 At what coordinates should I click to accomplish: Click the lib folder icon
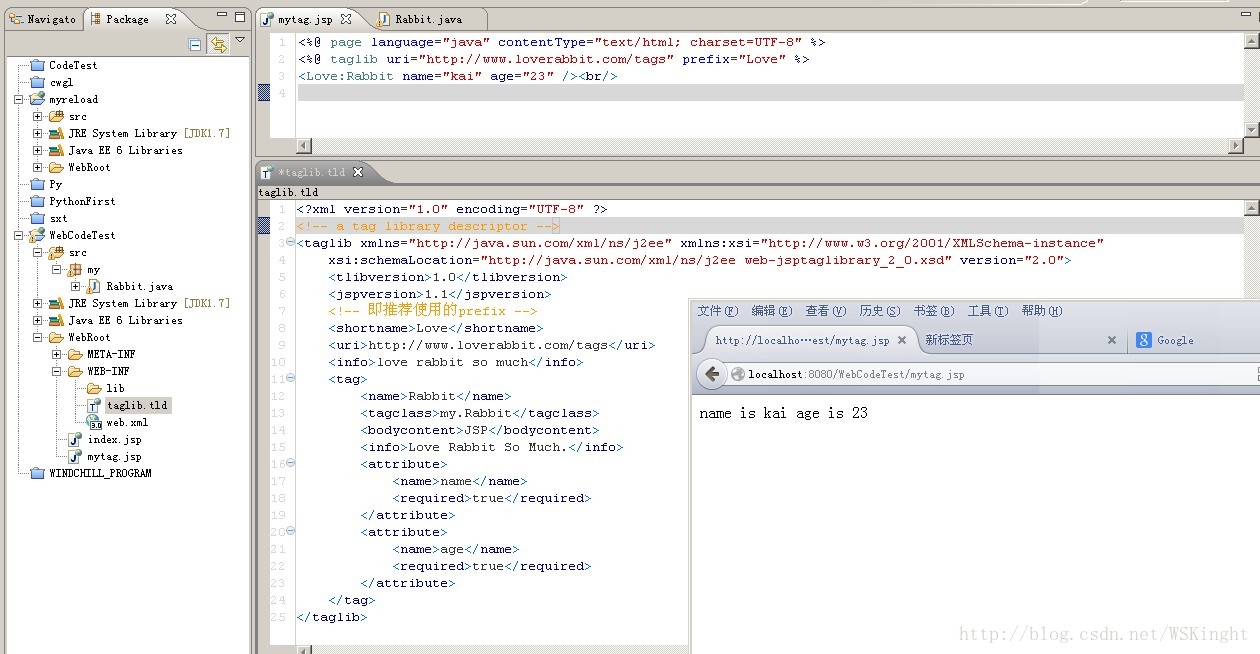(x=94, y=388)
